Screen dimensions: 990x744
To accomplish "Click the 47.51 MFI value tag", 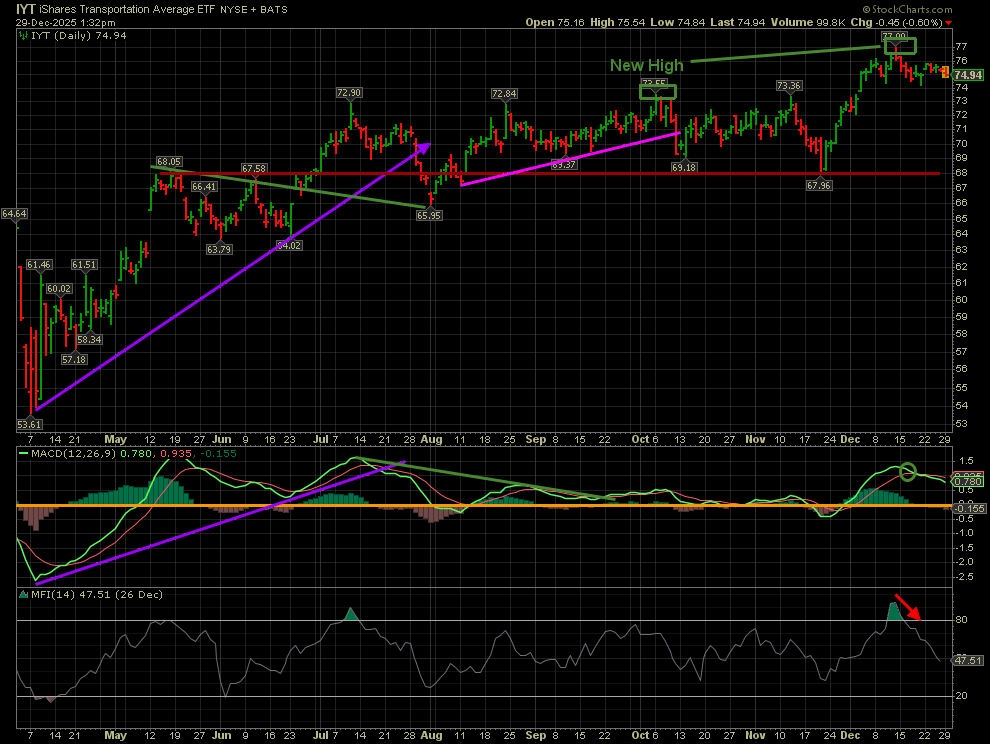I will (x=966, y=661).
